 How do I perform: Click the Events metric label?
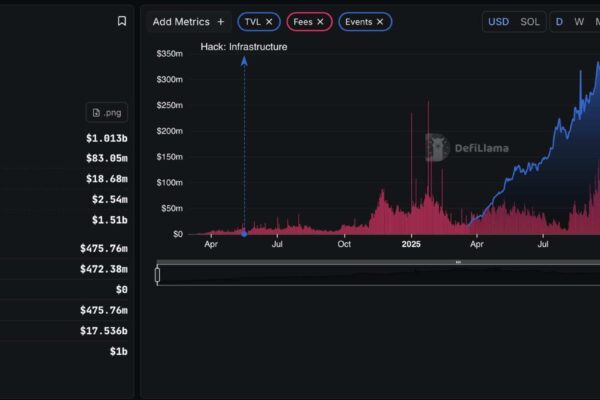tap(358, 21)
